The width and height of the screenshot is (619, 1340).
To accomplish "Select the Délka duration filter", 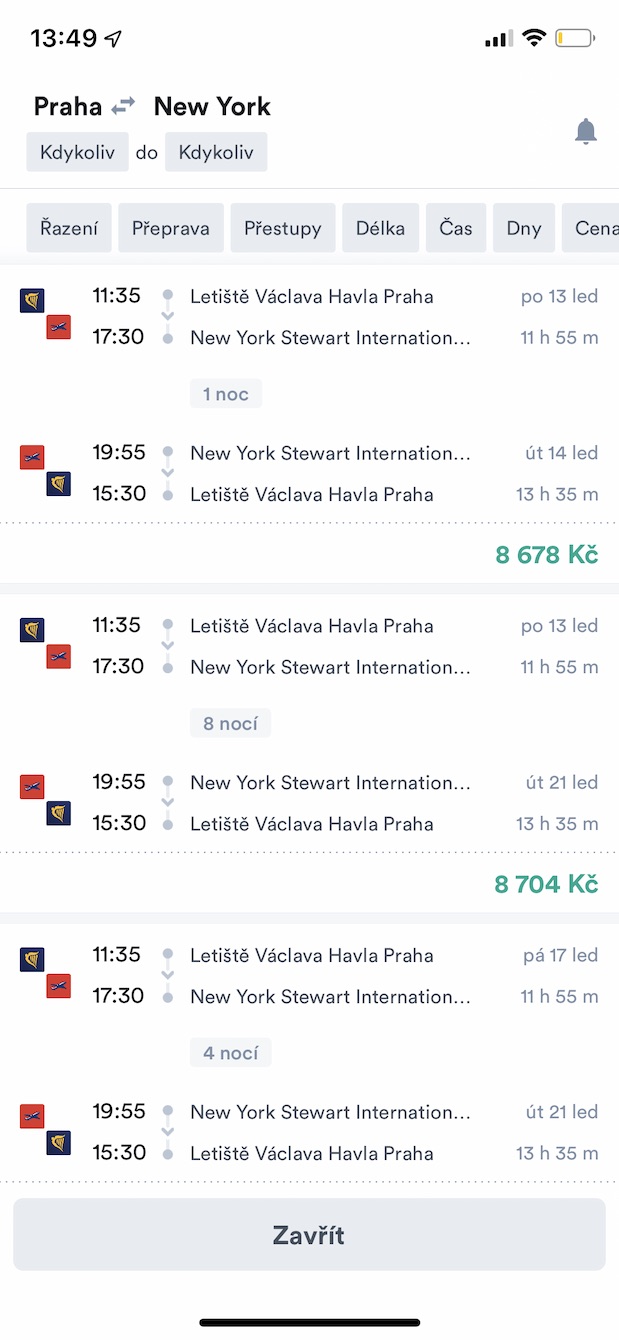I will point(380,228).
